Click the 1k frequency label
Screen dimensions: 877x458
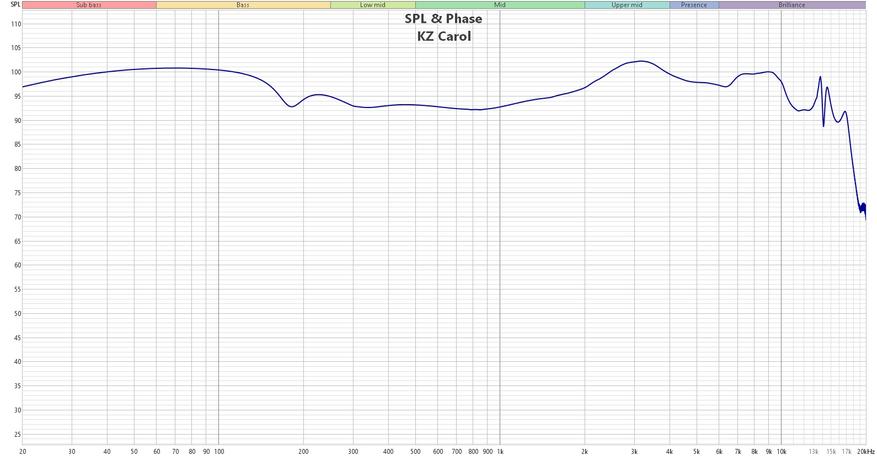click(500, 451)
